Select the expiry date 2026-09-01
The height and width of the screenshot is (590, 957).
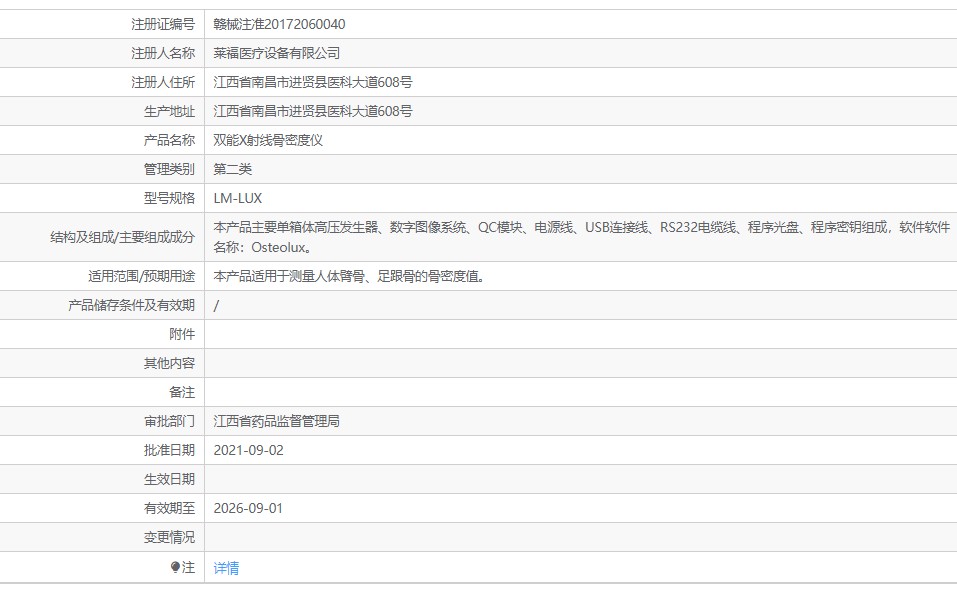(x=248, y=508)
